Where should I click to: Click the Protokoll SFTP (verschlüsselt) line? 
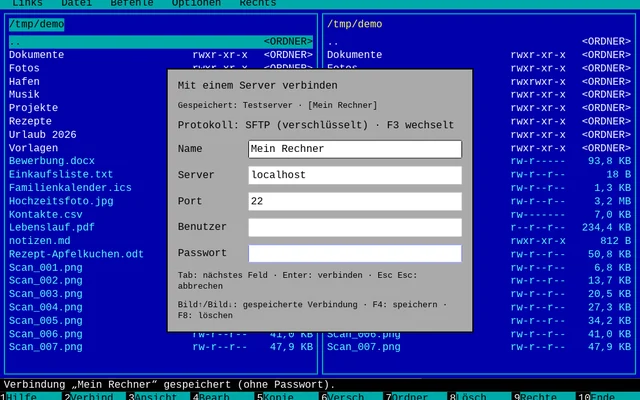click(316, 125)
